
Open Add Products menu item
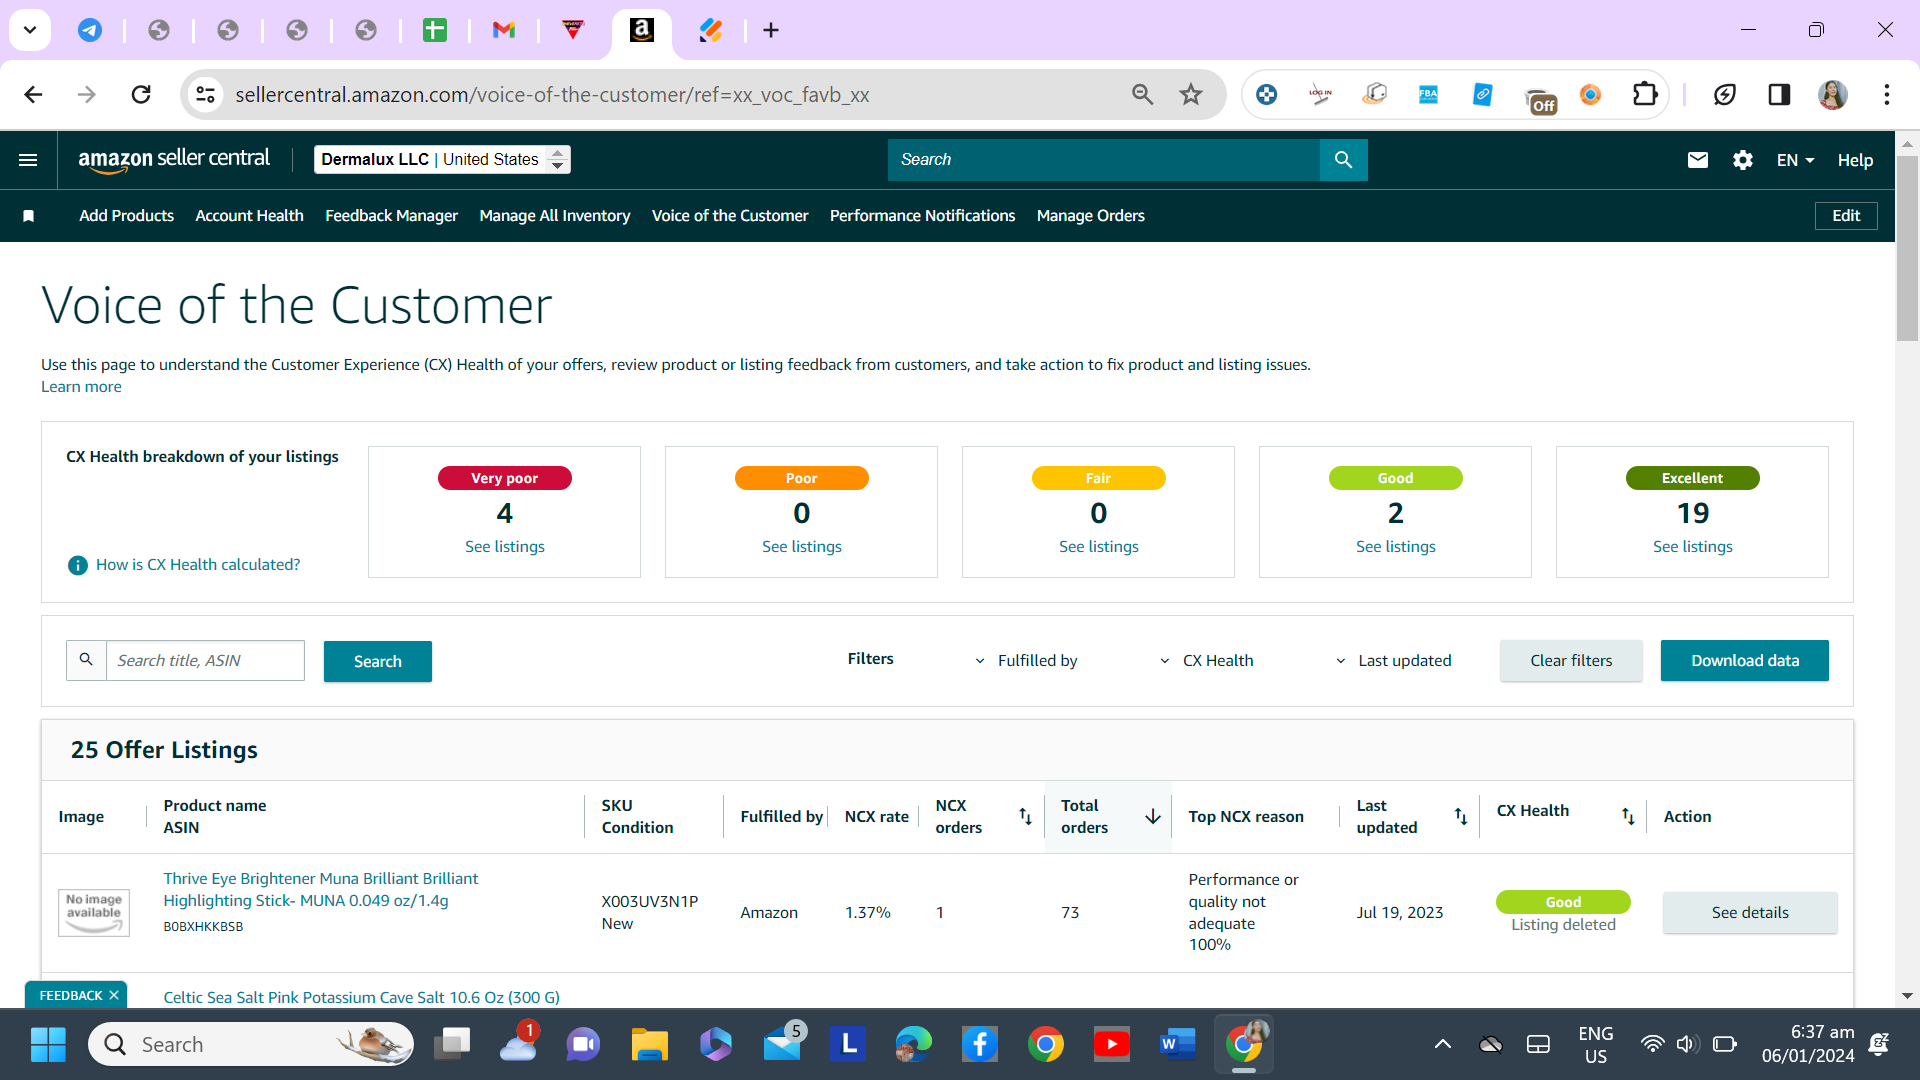126,216
